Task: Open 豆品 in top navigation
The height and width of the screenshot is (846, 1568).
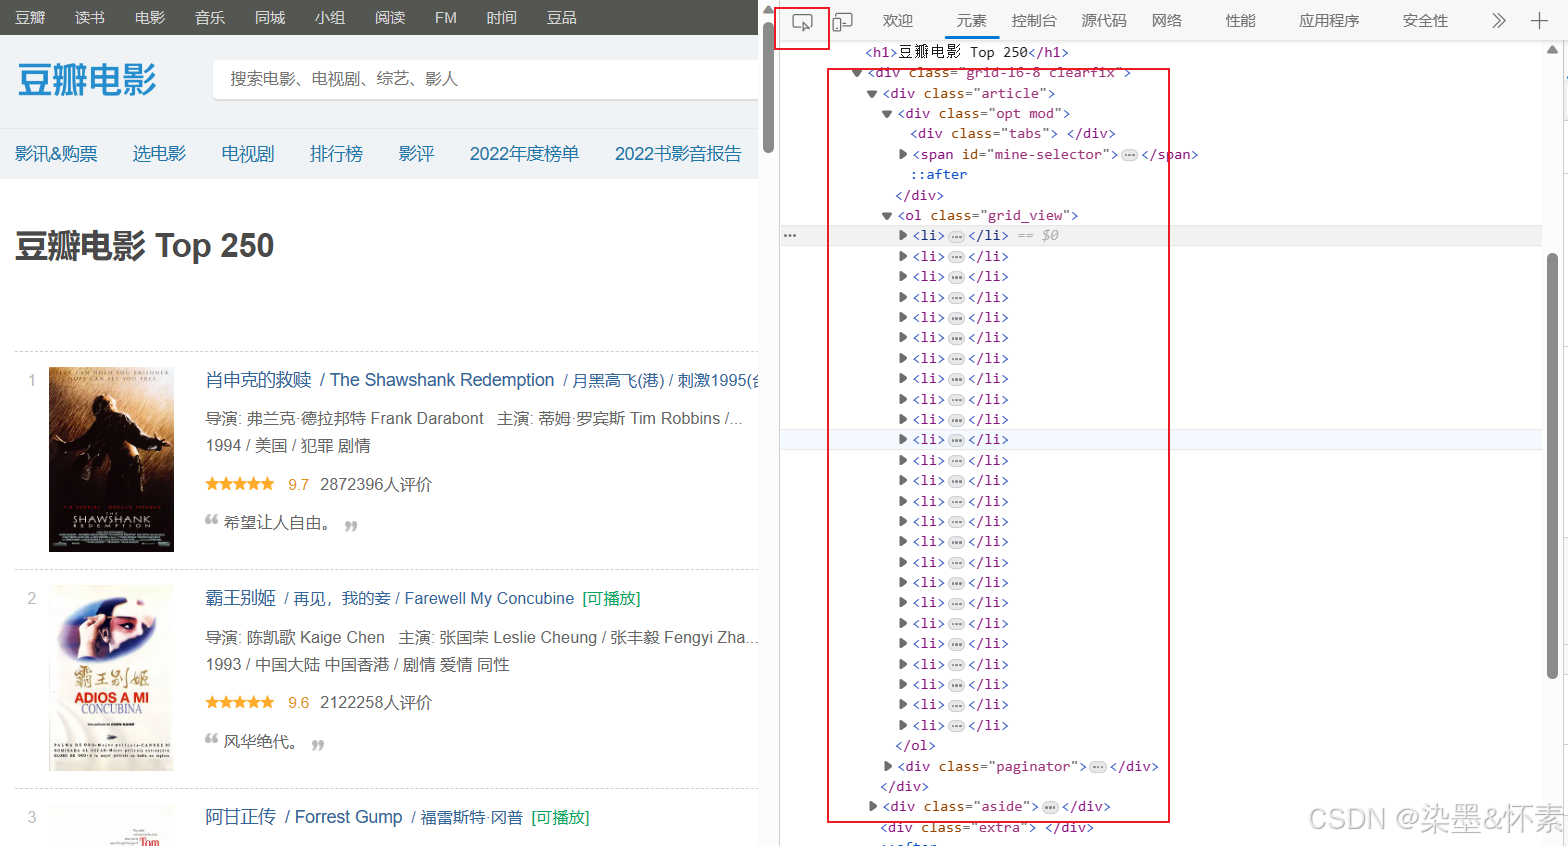Action: (x=562, y=17)
